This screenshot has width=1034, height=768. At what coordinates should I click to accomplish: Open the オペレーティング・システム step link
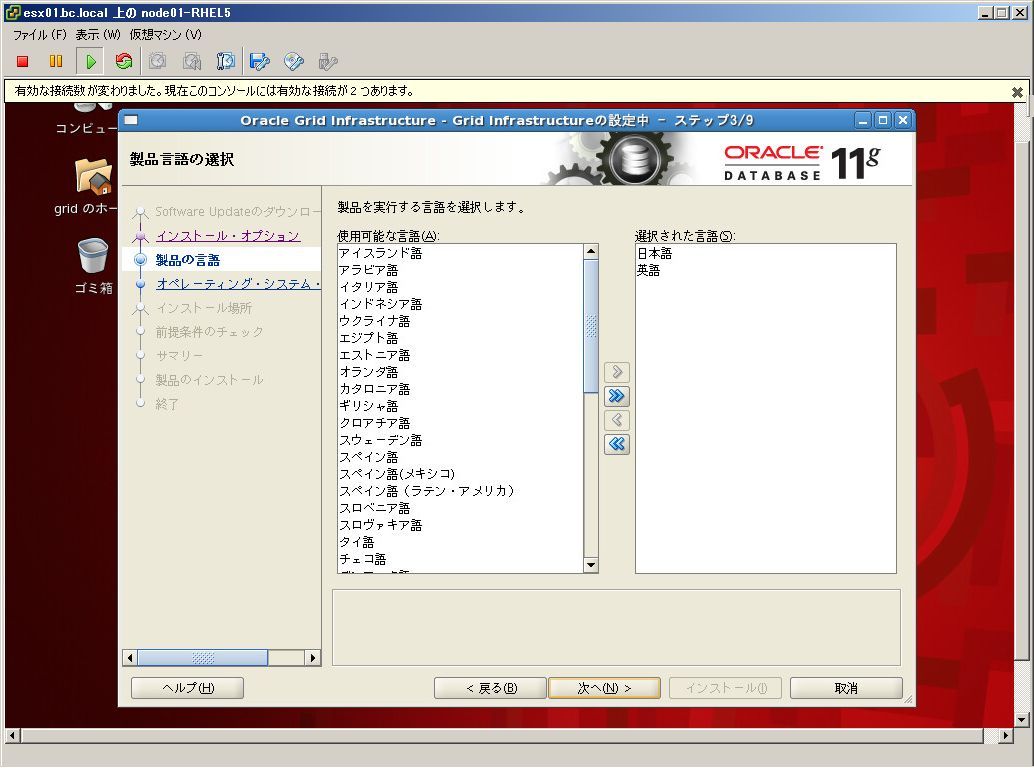click(x=238, y=284)
